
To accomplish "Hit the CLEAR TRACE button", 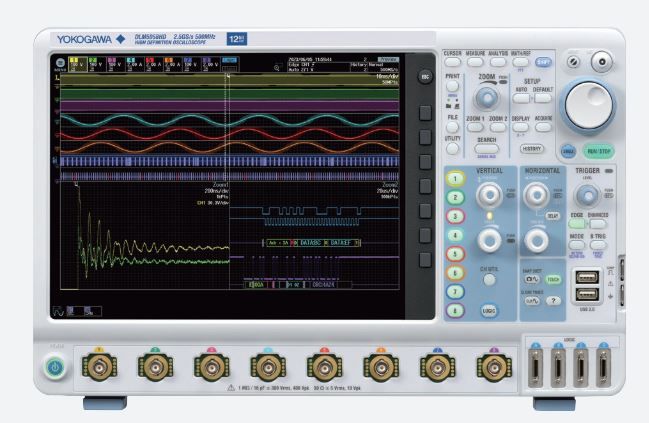I will coord(531,301).
